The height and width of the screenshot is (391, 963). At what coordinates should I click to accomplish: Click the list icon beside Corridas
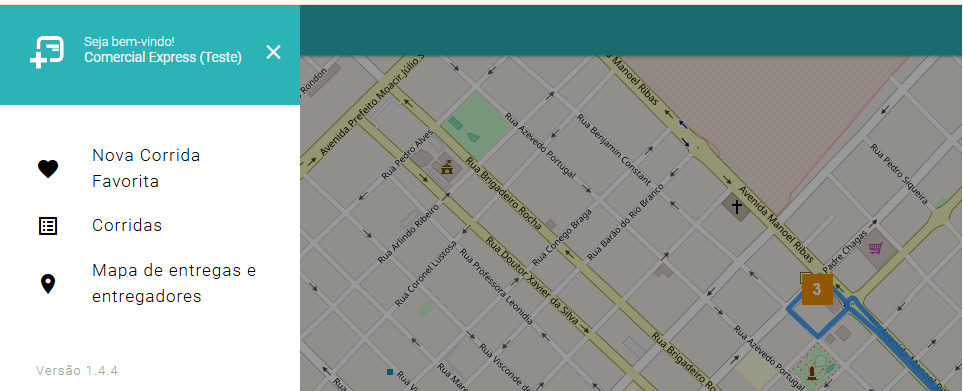[x=48, y=226]
